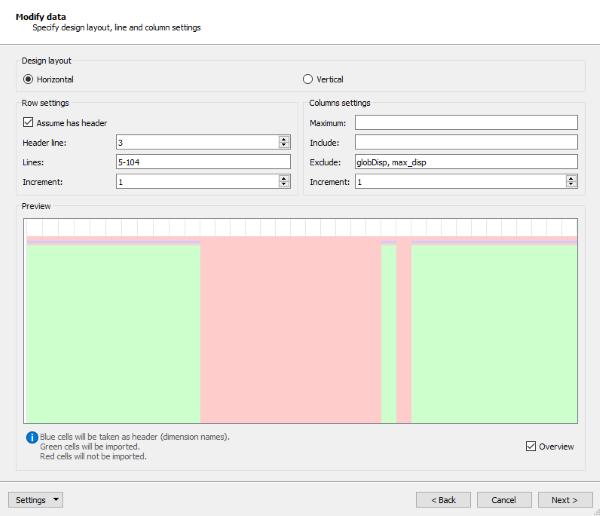The image size is (600, 516).
Task: Click the Lines field containing 5-104
Action: pos(203,162)
